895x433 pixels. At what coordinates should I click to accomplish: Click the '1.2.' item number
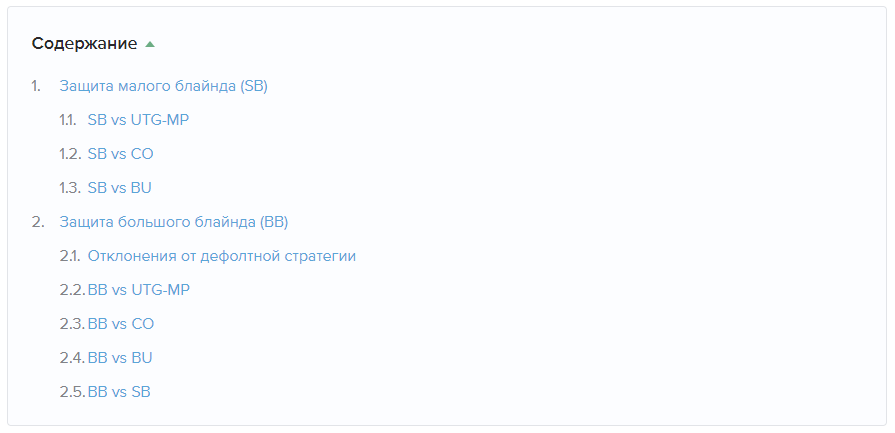click(x=69, y=154)
